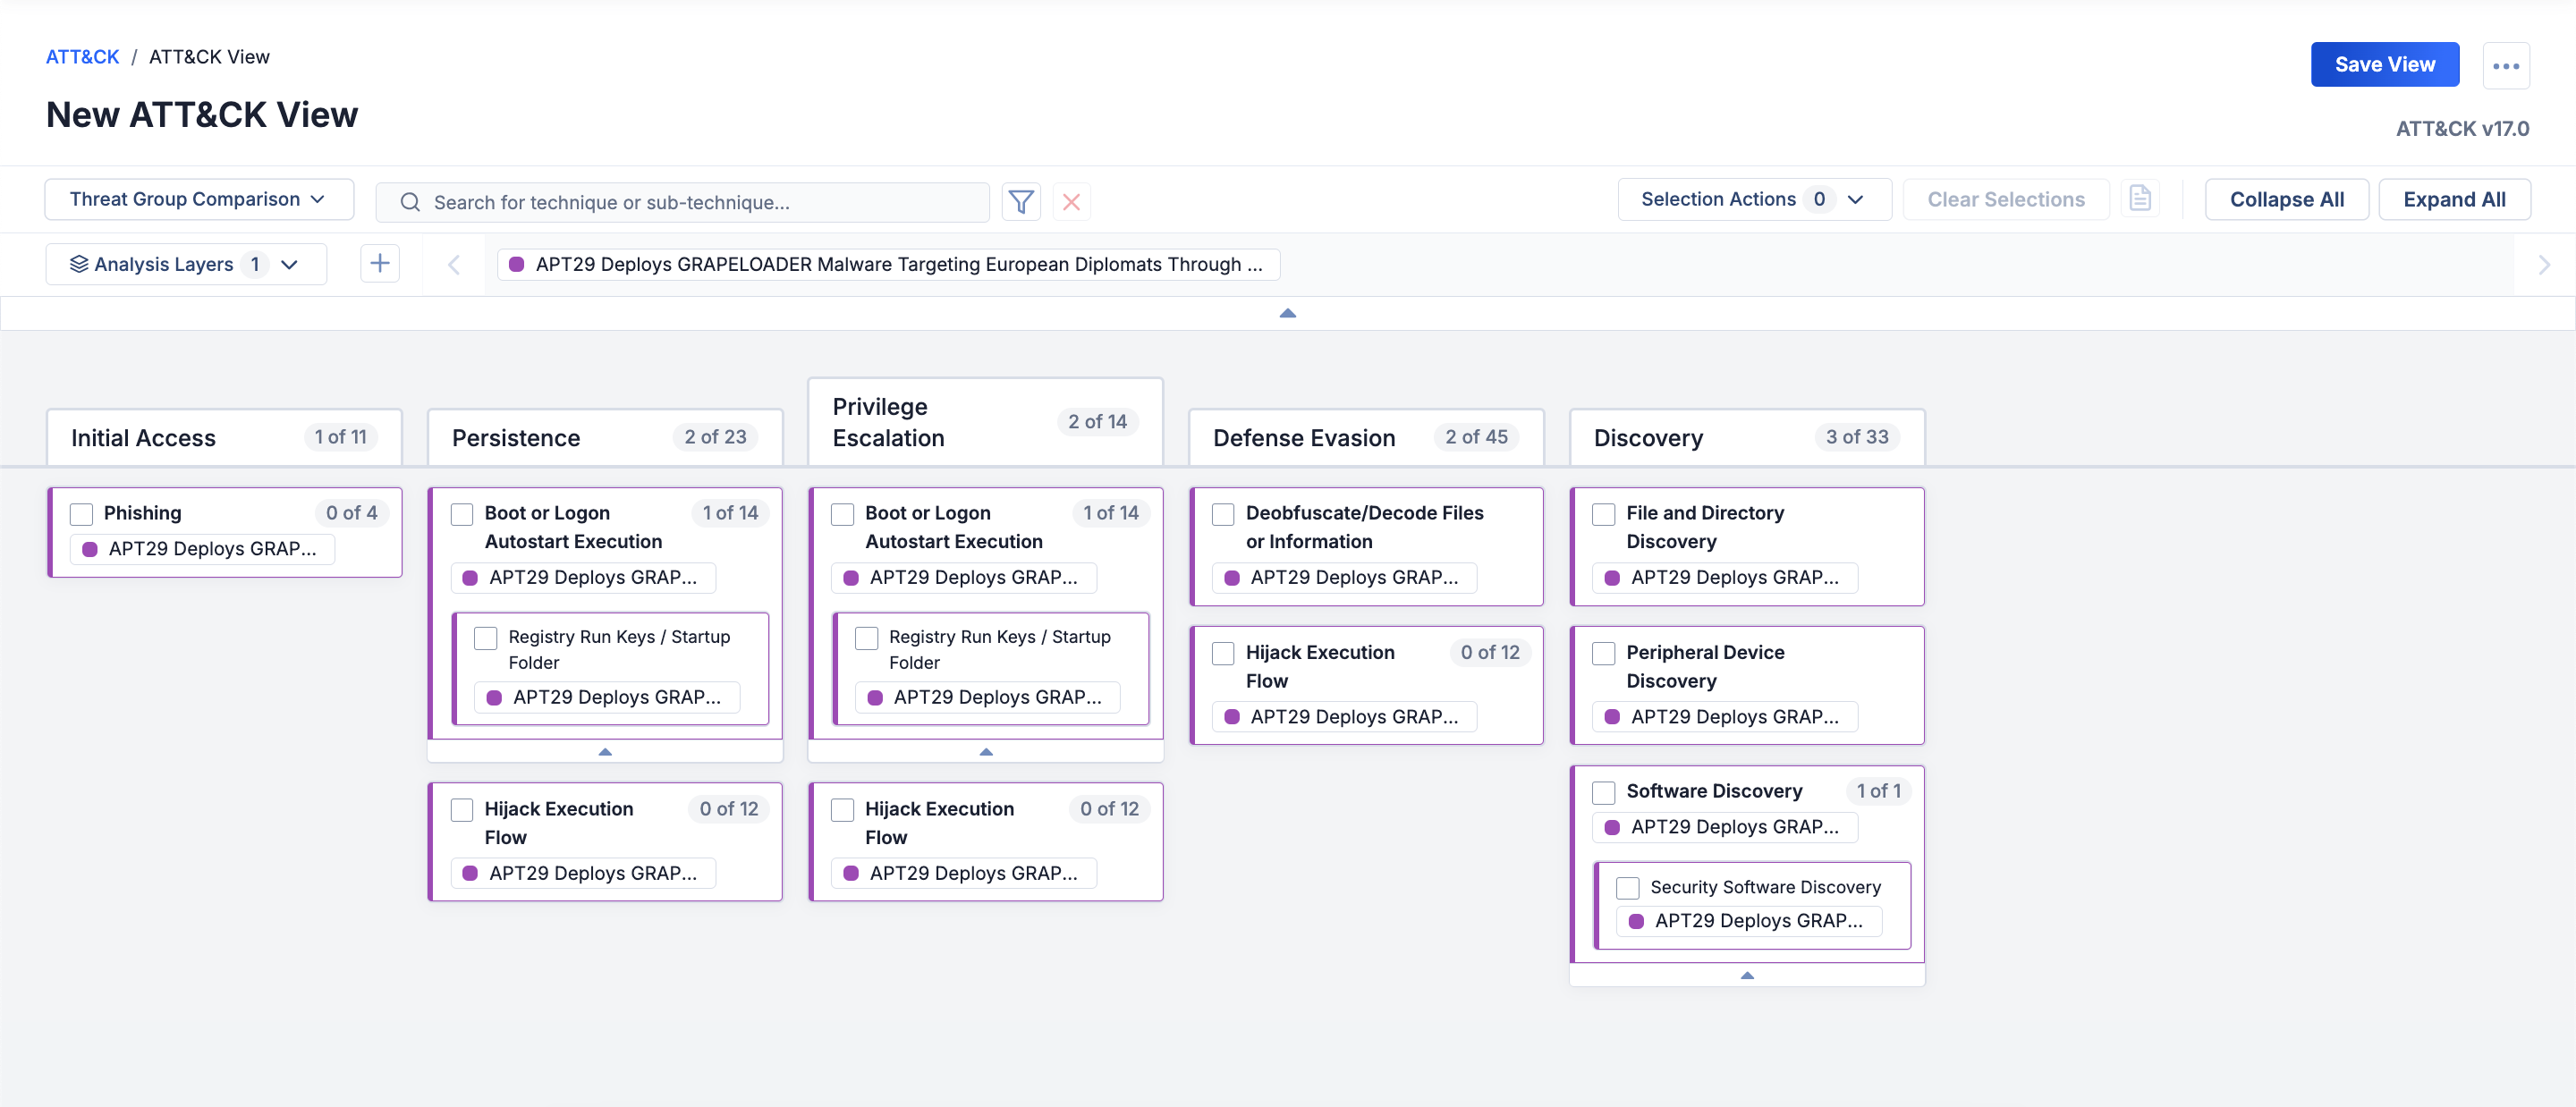
Task: Check the Security Software Discovery checkbox
Action: pos(1627,887)
